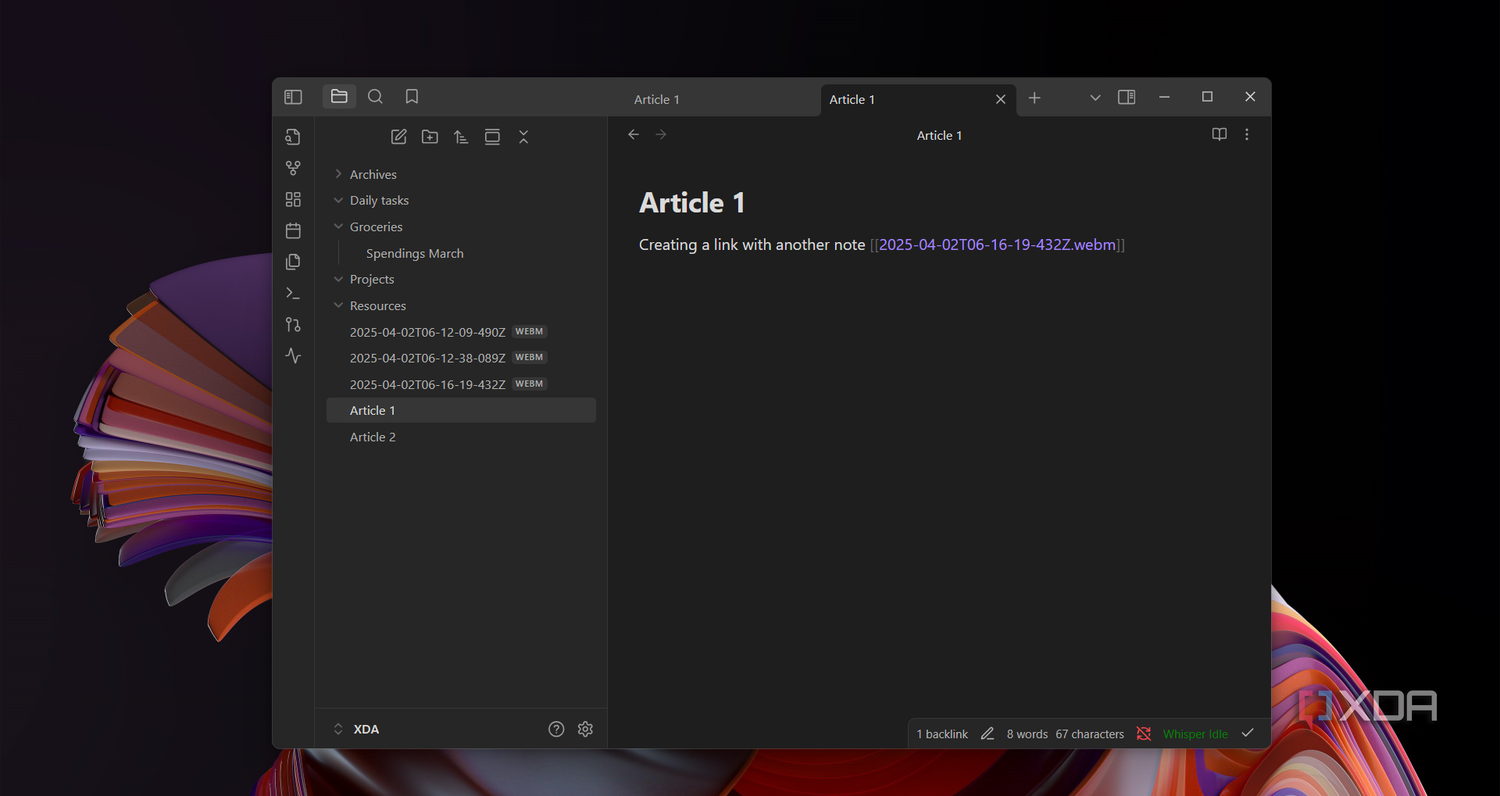The image size is (1500, 796).
Task: Close the active Article 1 tab
Action: pos(1000,99)
